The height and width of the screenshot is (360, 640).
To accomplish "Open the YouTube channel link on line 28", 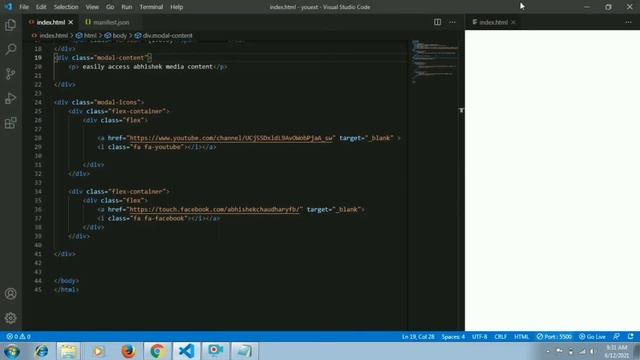I will 231,138.
